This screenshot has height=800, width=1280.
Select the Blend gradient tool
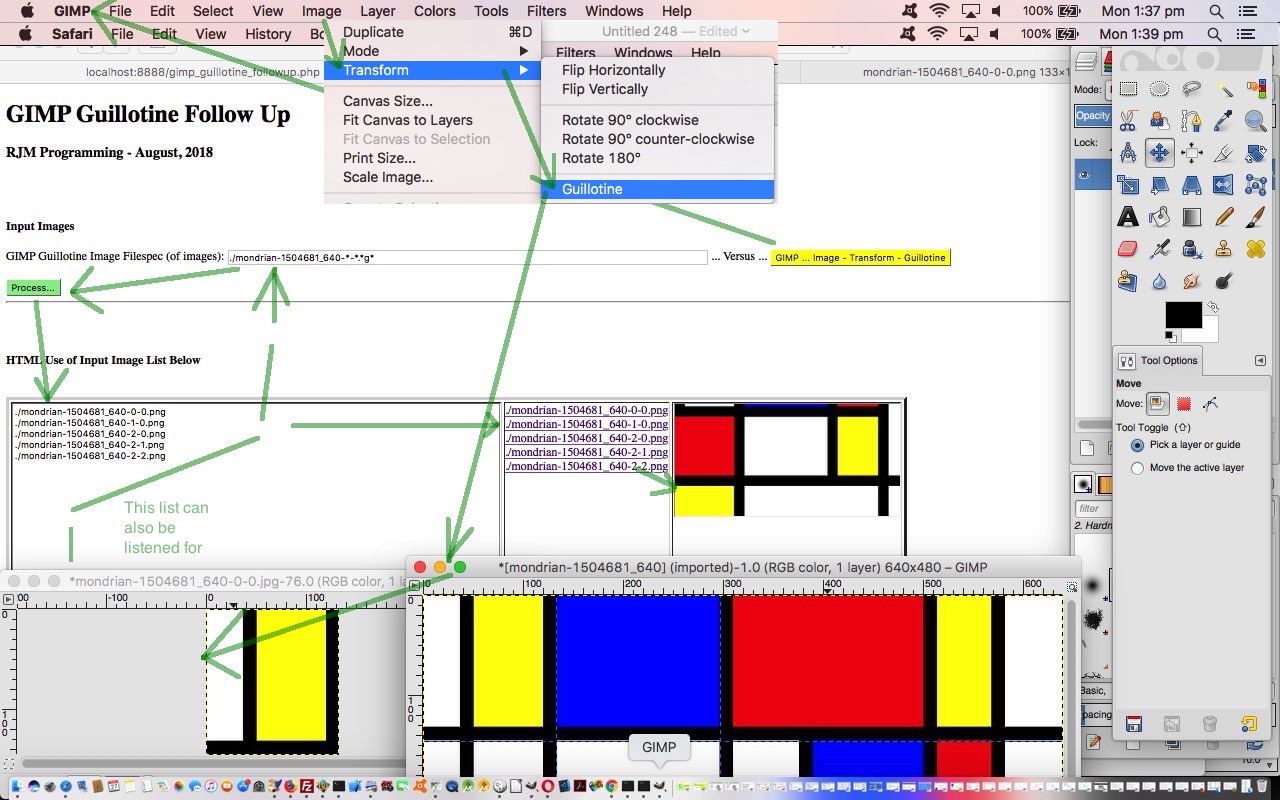point(1191,217)
